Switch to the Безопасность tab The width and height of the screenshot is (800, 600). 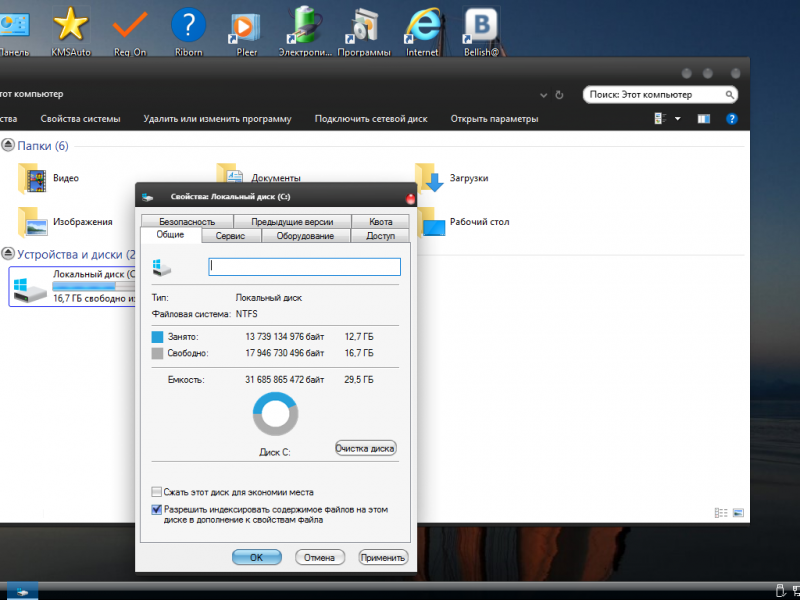click(x=187, y=221)
